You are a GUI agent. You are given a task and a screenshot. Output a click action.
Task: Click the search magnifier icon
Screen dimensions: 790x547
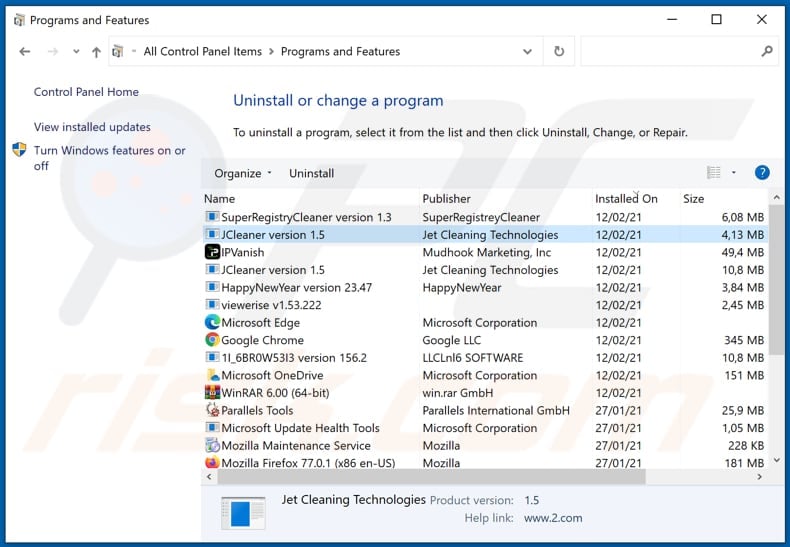(x=767, y=51)
